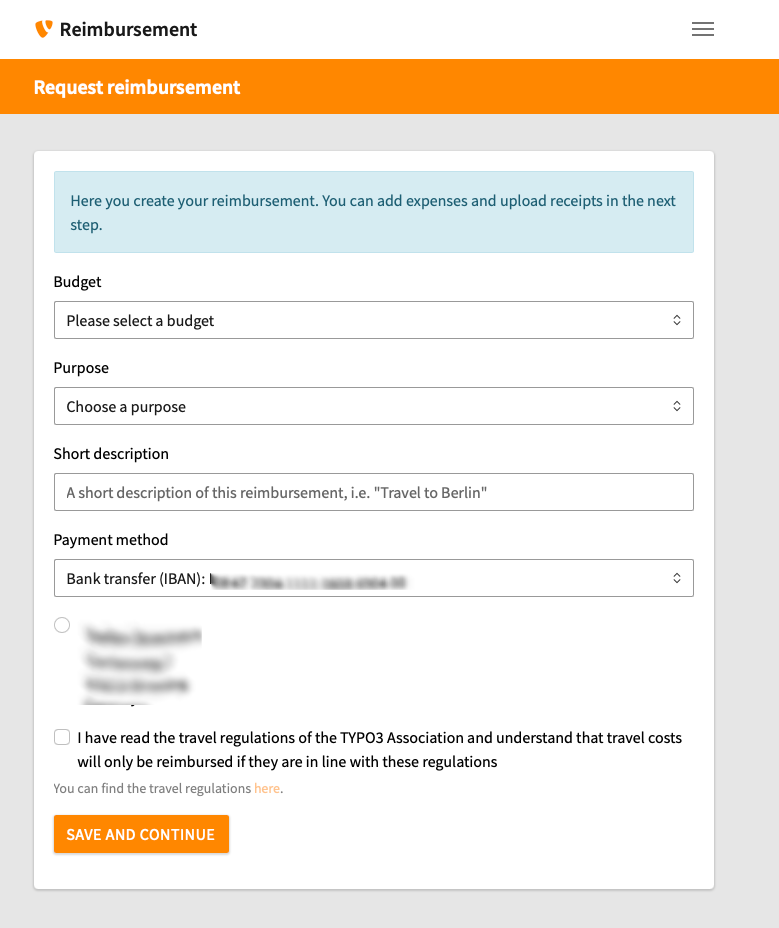Click the Short description input field
This screenshot has width=779, height=928.
[x=373, y=492]
